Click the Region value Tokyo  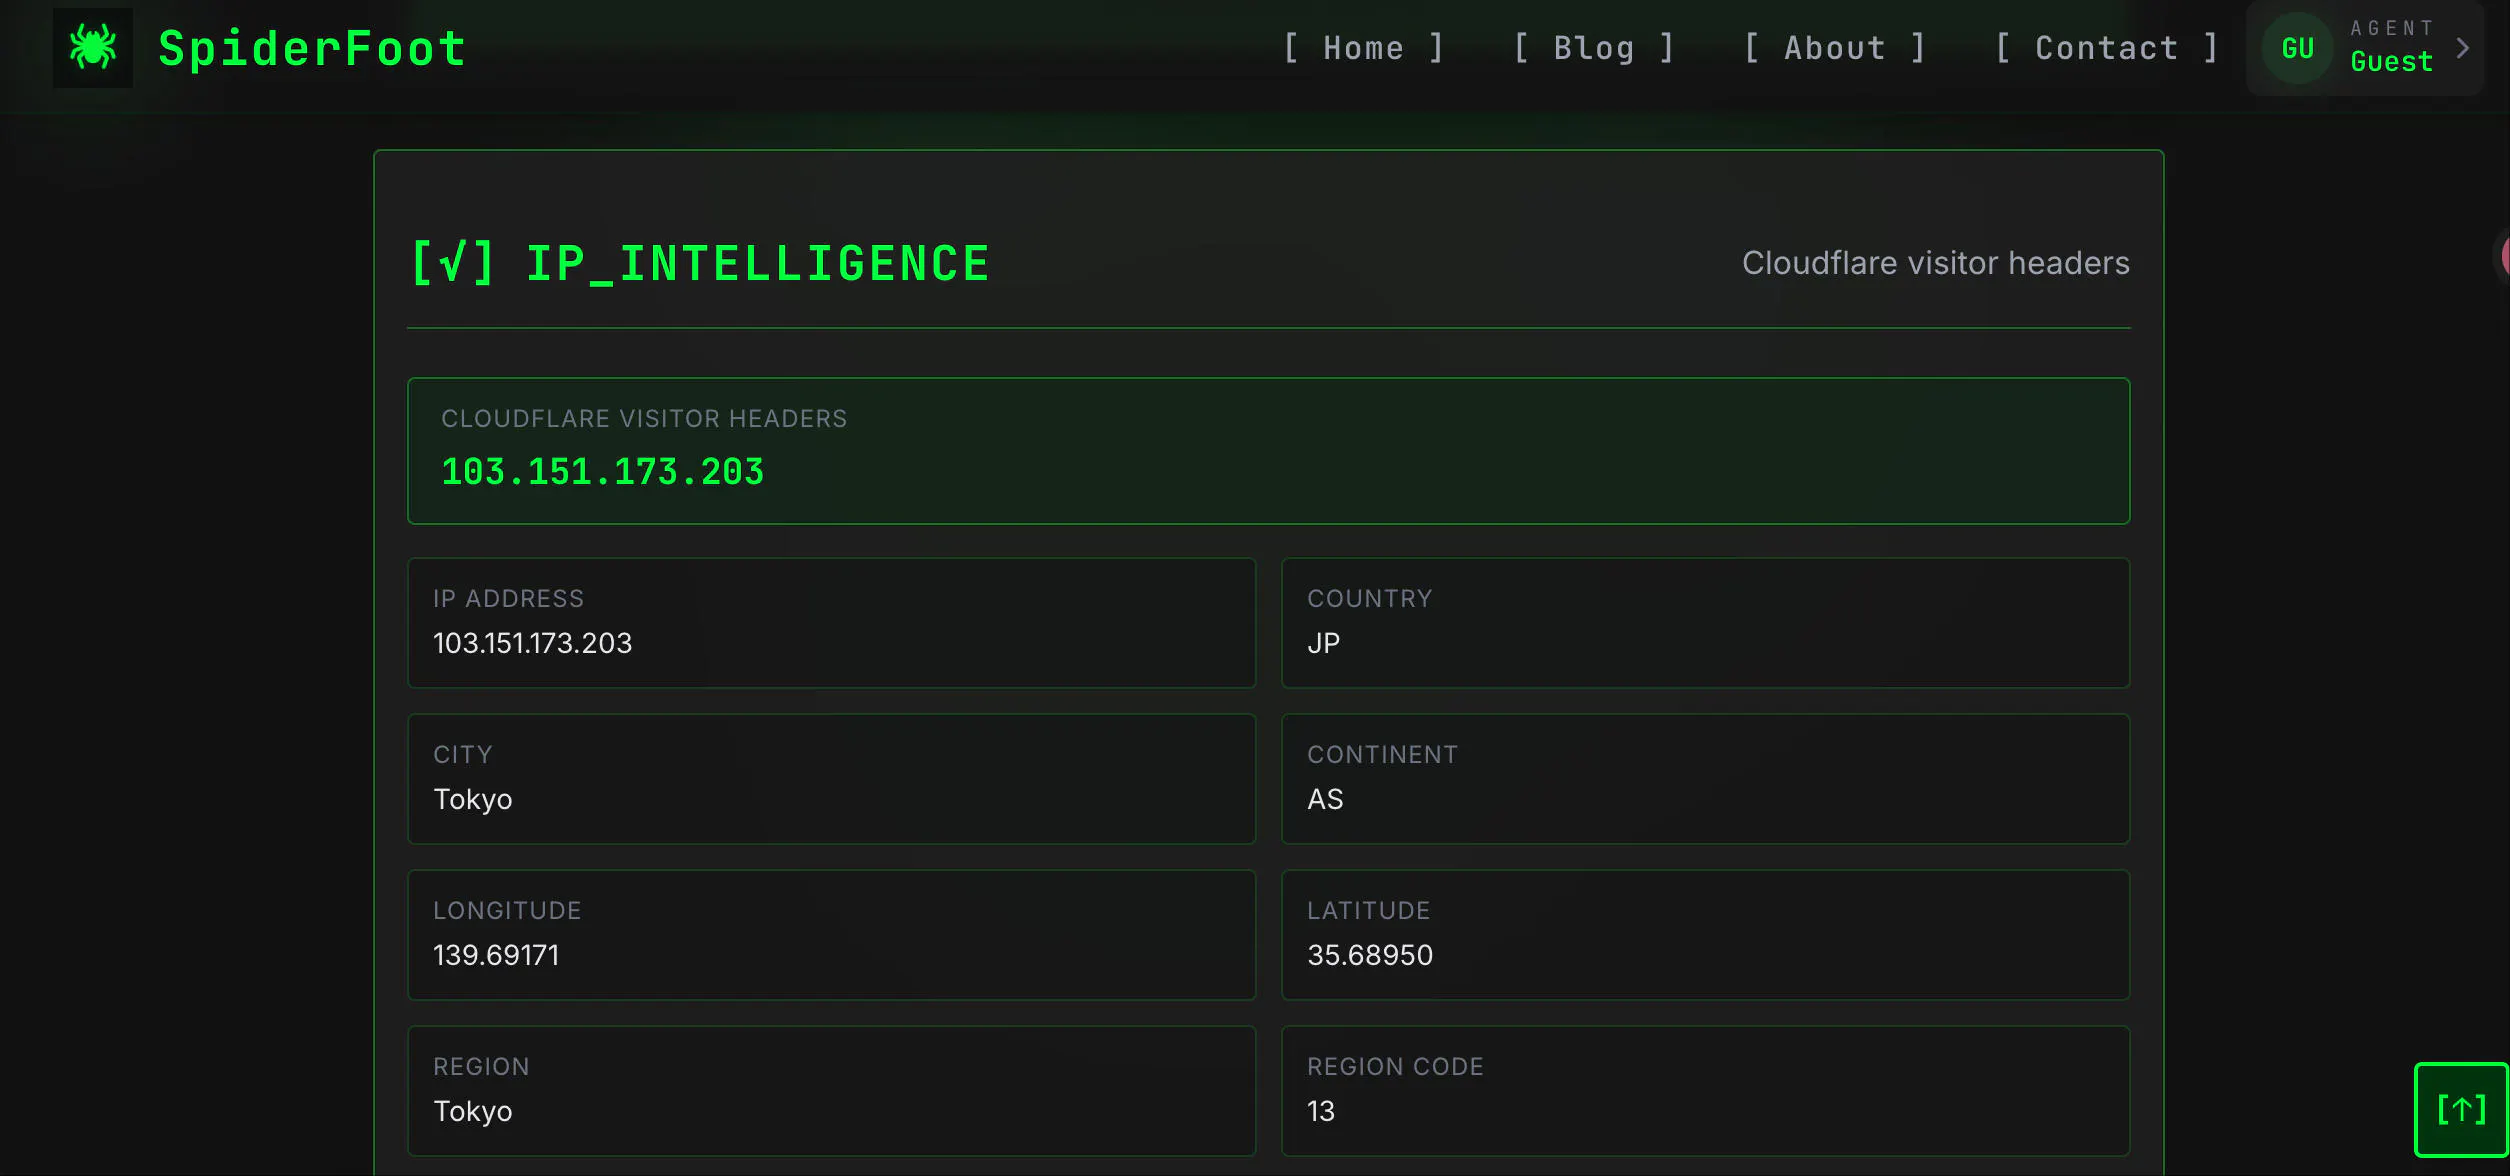pyautogui.click(x=472, y=1111)
